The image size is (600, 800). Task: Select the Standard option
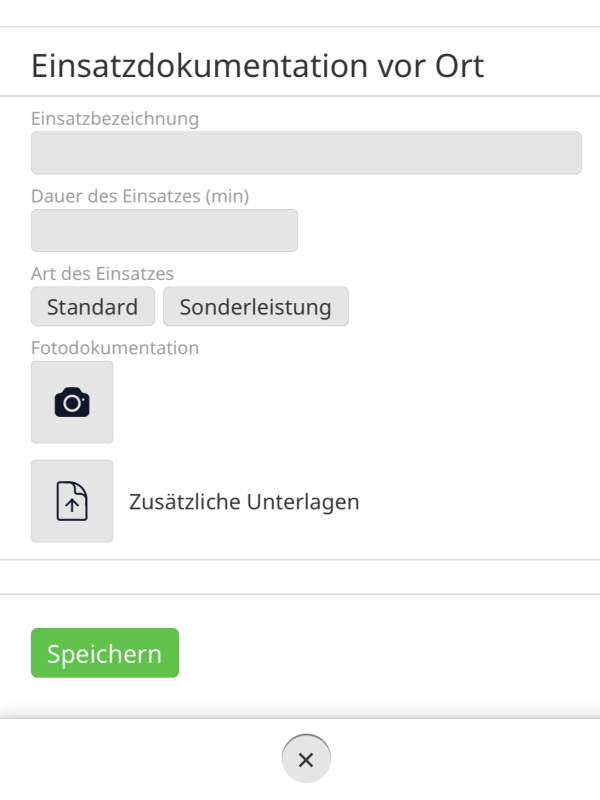point(93,307)
